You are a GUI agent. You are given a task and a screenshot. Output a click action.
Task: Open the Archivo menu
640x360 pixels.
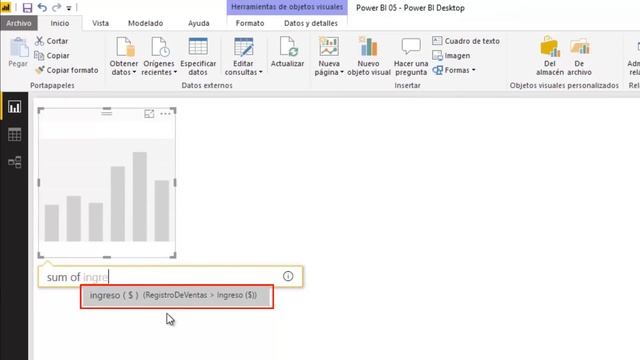pyautogui.click(x=19, y=23)
